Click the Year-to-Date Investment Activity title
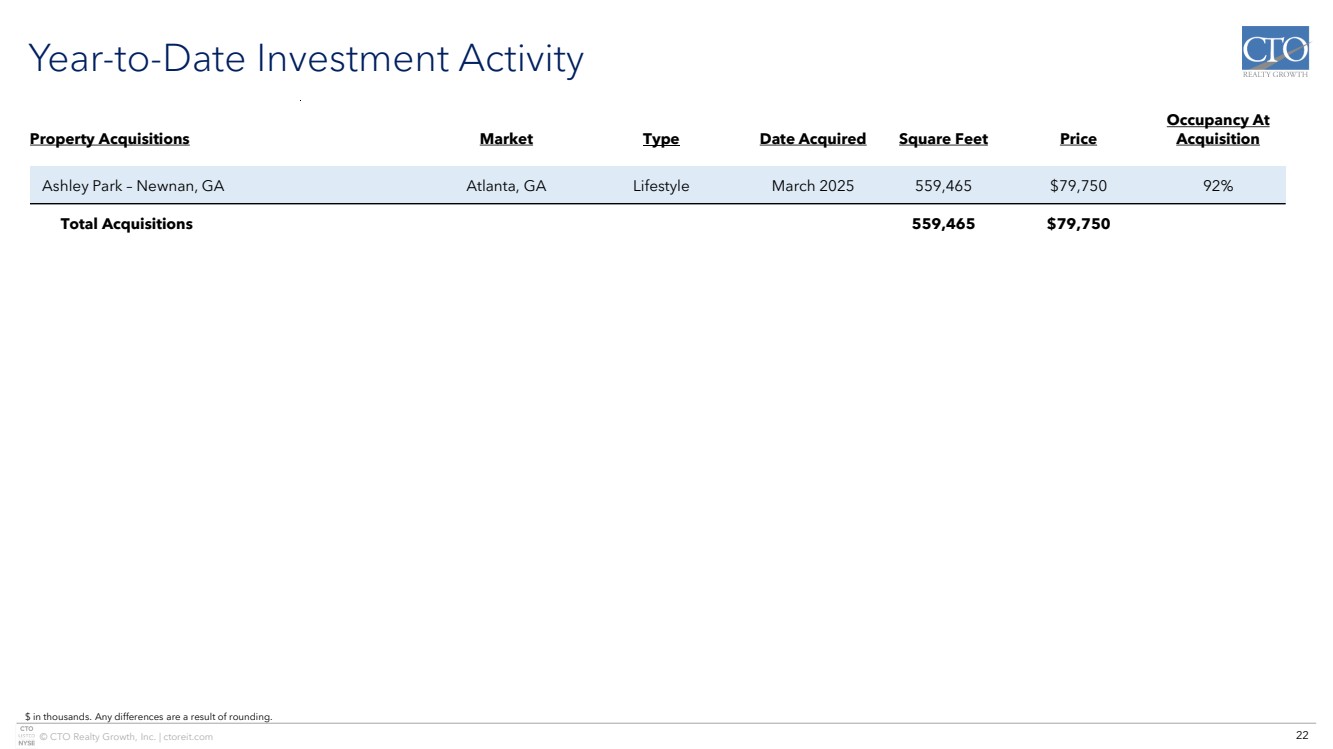The height and width of the screenshot is (749, 1333). click(306, 59)
